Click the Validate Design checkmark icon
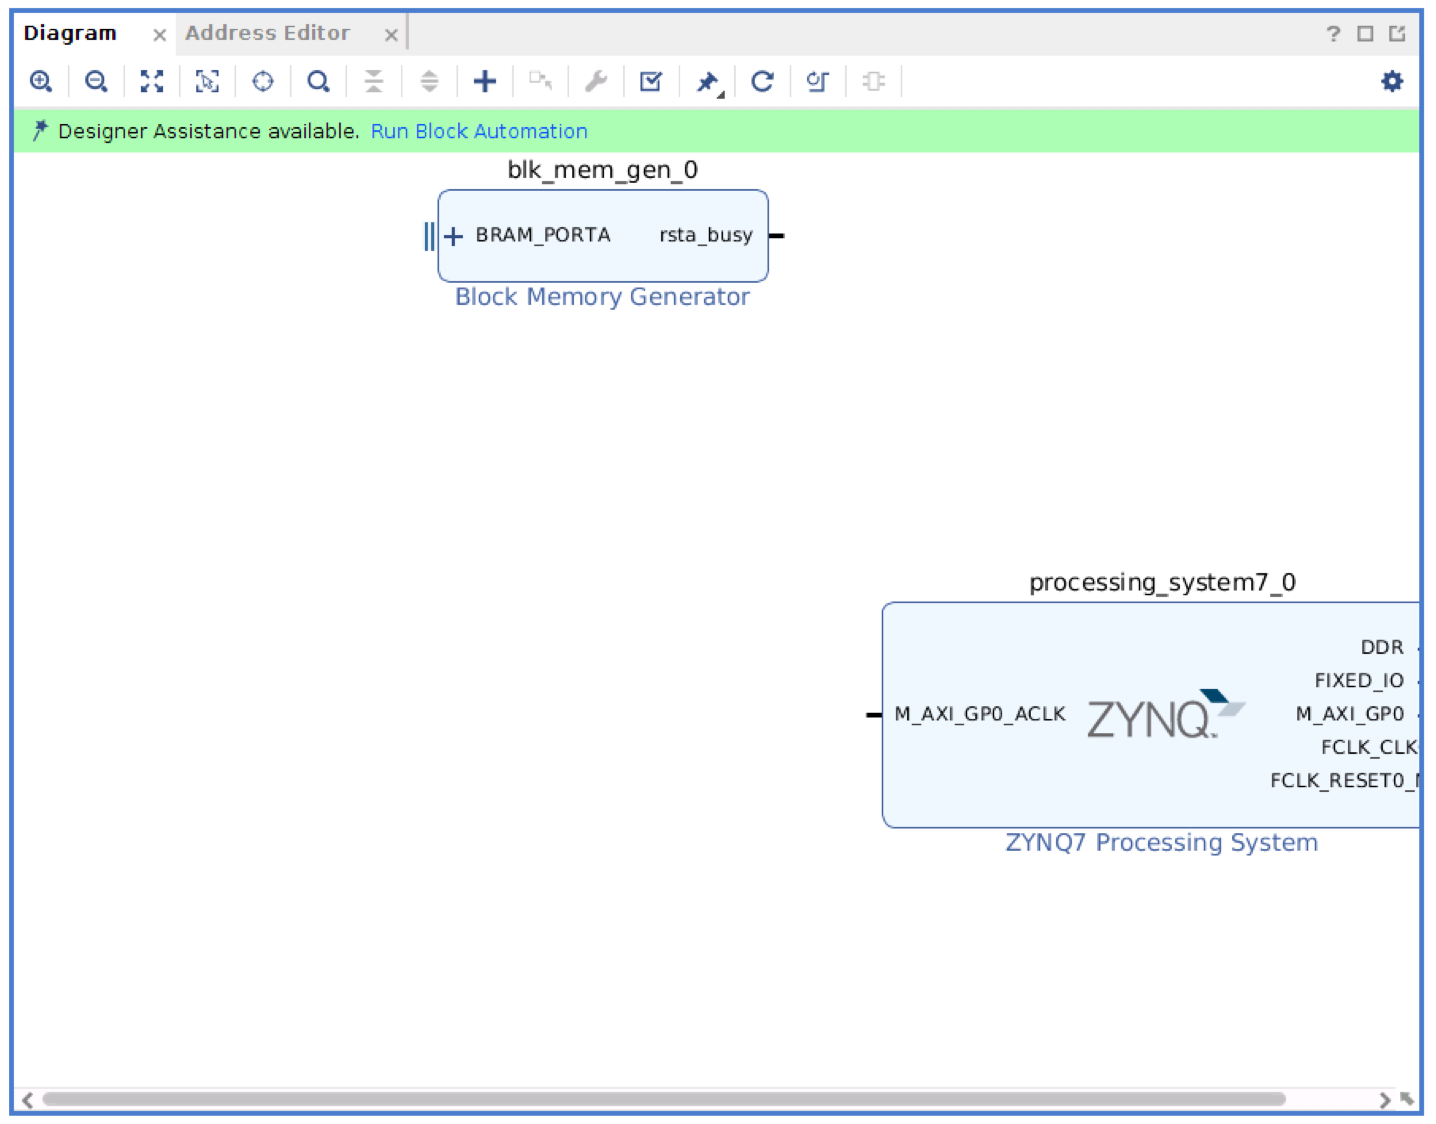The height and width of the screenshot is (1124, 1436). (651, 81)
